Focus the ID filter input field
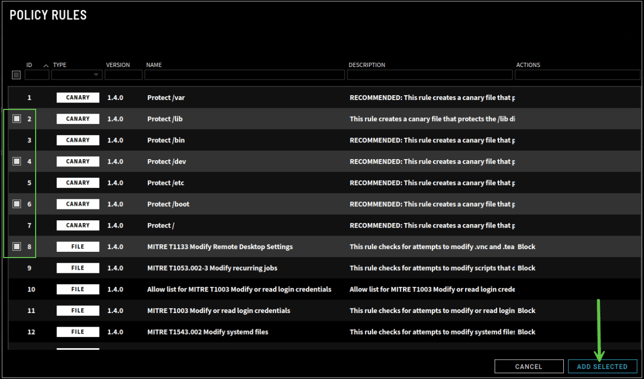 (x=37, y=75)
